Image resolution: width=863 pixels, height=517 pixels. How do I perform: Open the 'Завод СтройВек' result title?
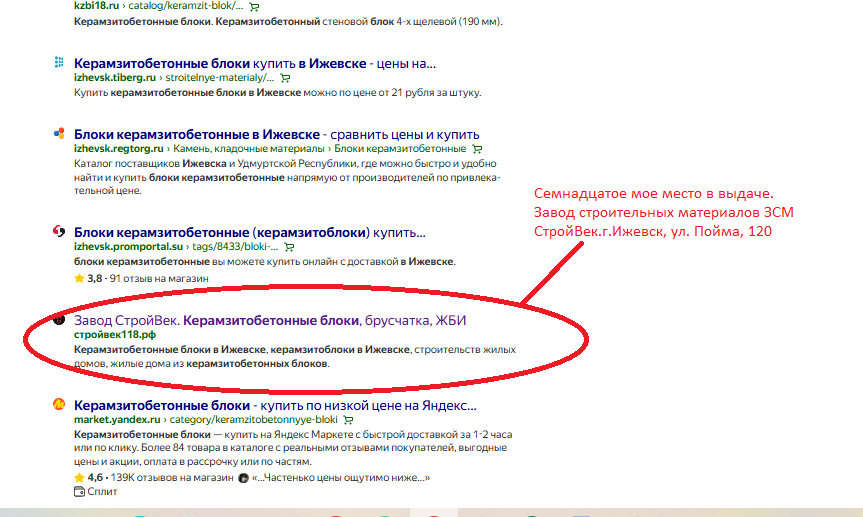click(270, 320)
